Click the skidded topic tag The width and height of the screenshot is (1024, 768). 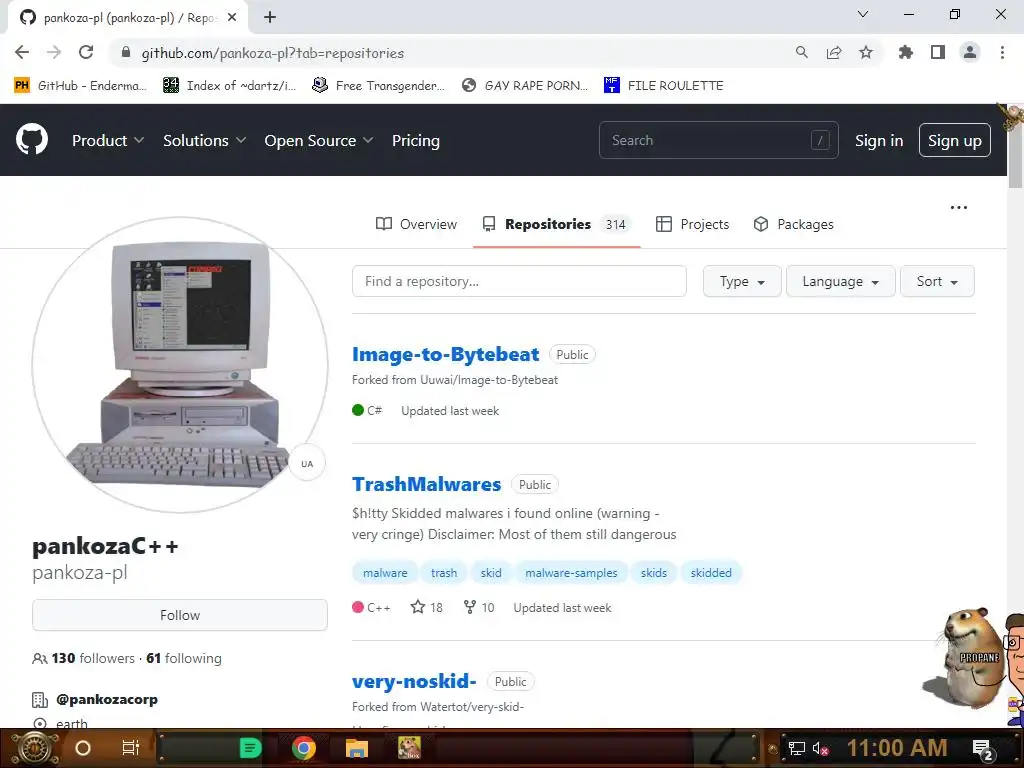pos(711,573)
